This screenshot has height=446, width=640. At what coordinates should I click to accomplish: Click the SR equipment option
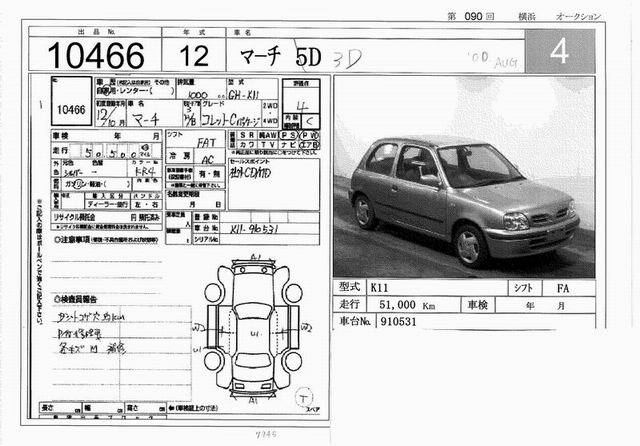point(248,135)
